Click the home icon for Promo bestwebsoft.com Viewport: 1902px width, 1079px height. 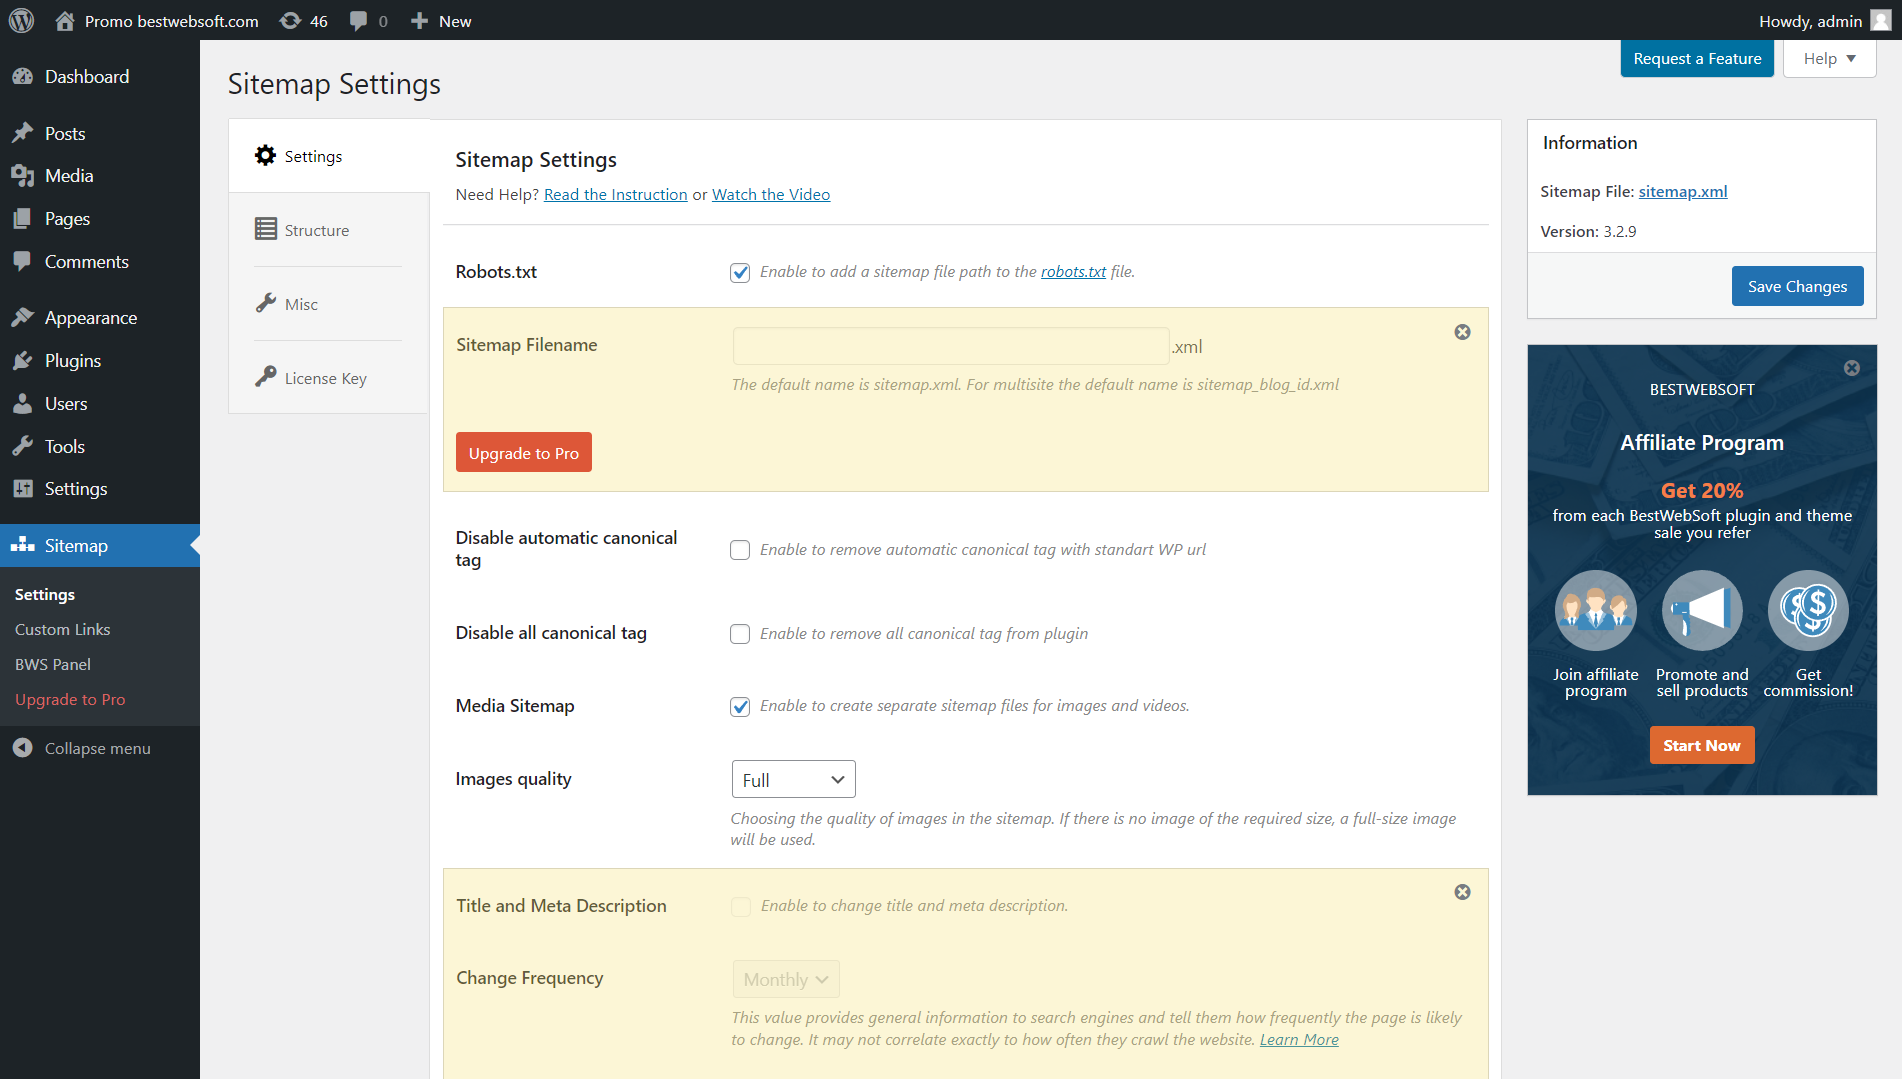tap(65, 20)
